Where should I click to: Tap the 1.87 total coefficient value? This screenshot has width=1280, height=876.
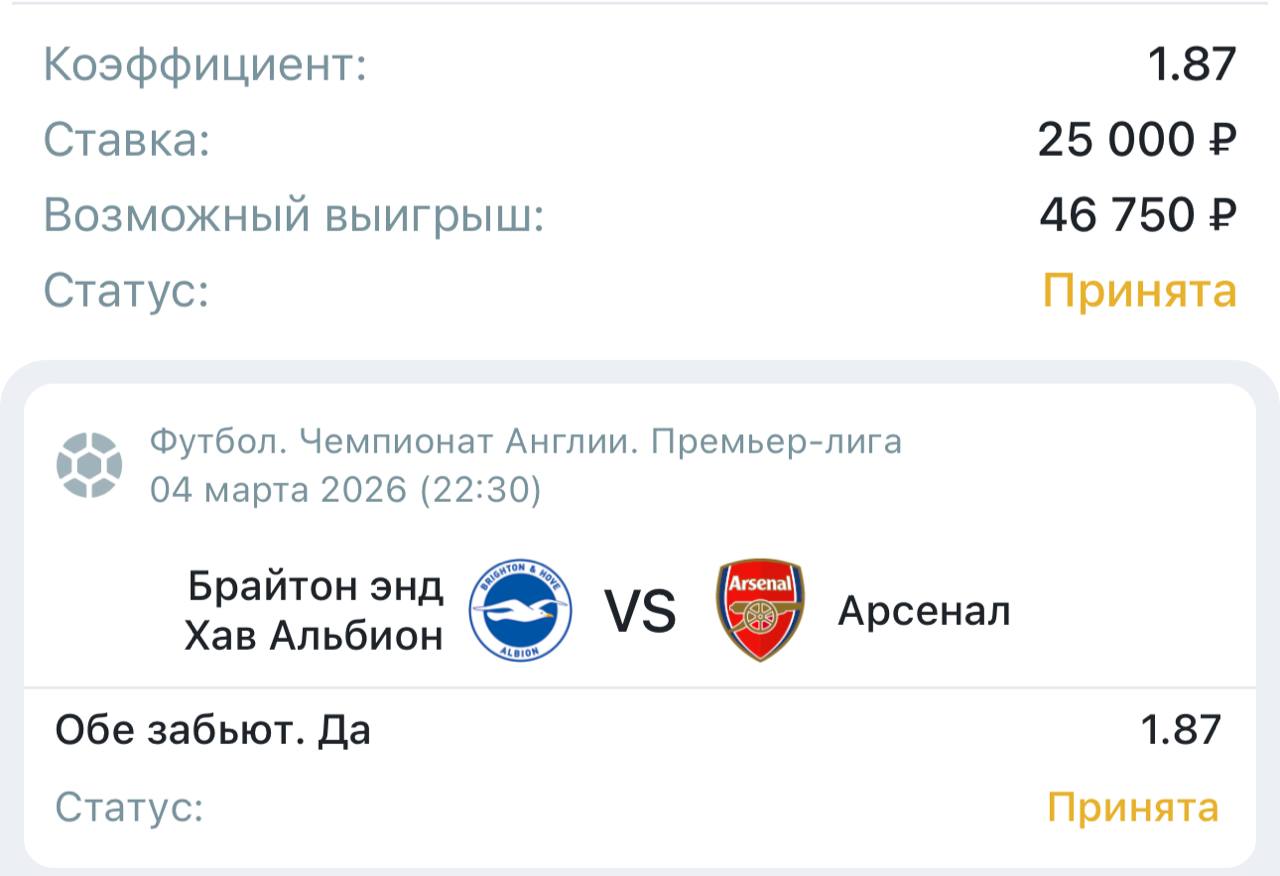(1192, 65)
